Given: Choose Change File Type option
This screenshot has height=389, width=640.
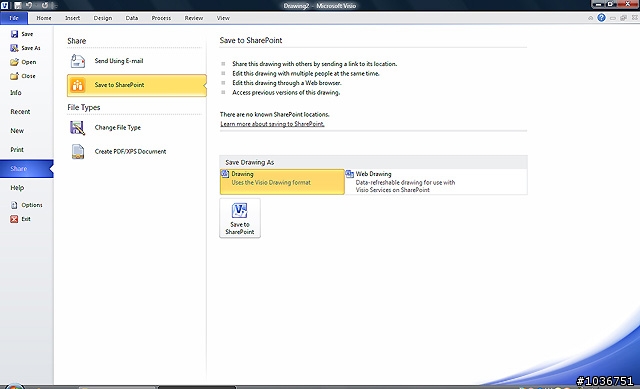Looking at the screenshot, I should pos(136,128).
